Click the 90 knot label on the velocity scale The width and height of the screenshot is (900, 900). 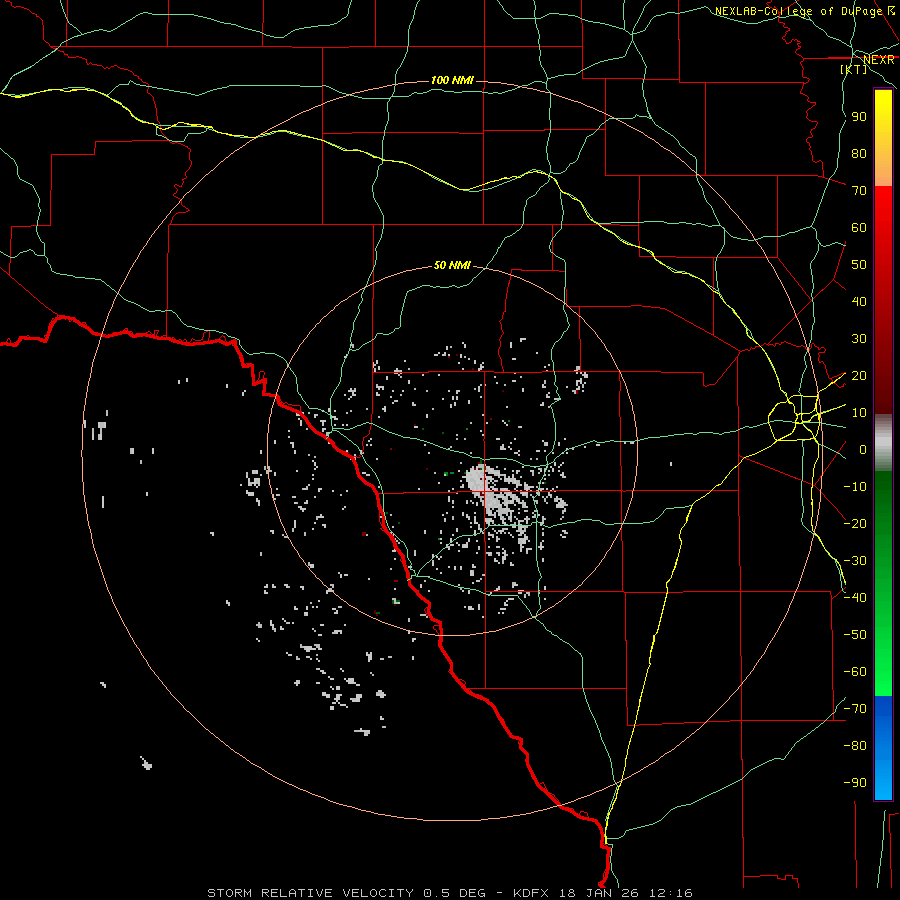[x=859, y=117]
